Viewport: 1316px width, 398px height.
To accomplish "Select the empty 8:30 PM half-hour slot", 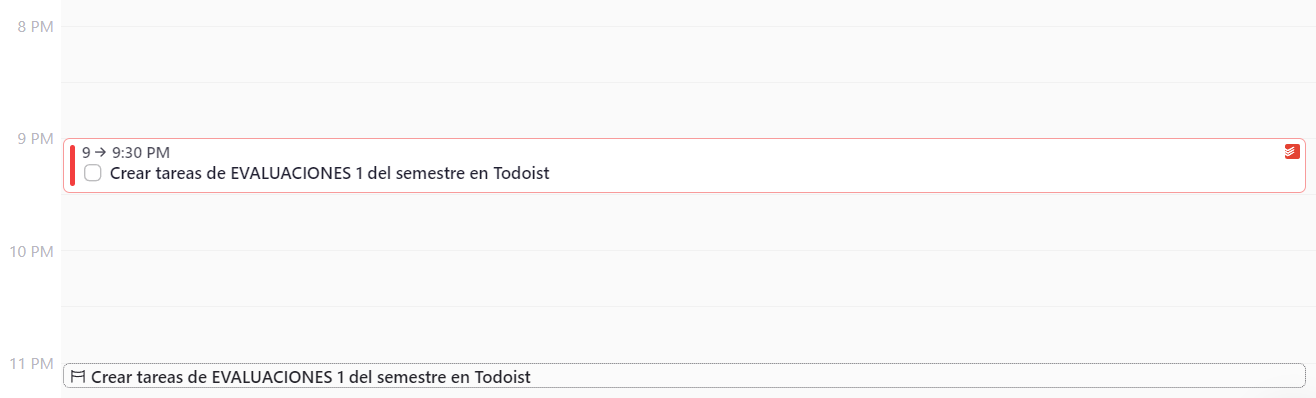I will coord(688,110).
